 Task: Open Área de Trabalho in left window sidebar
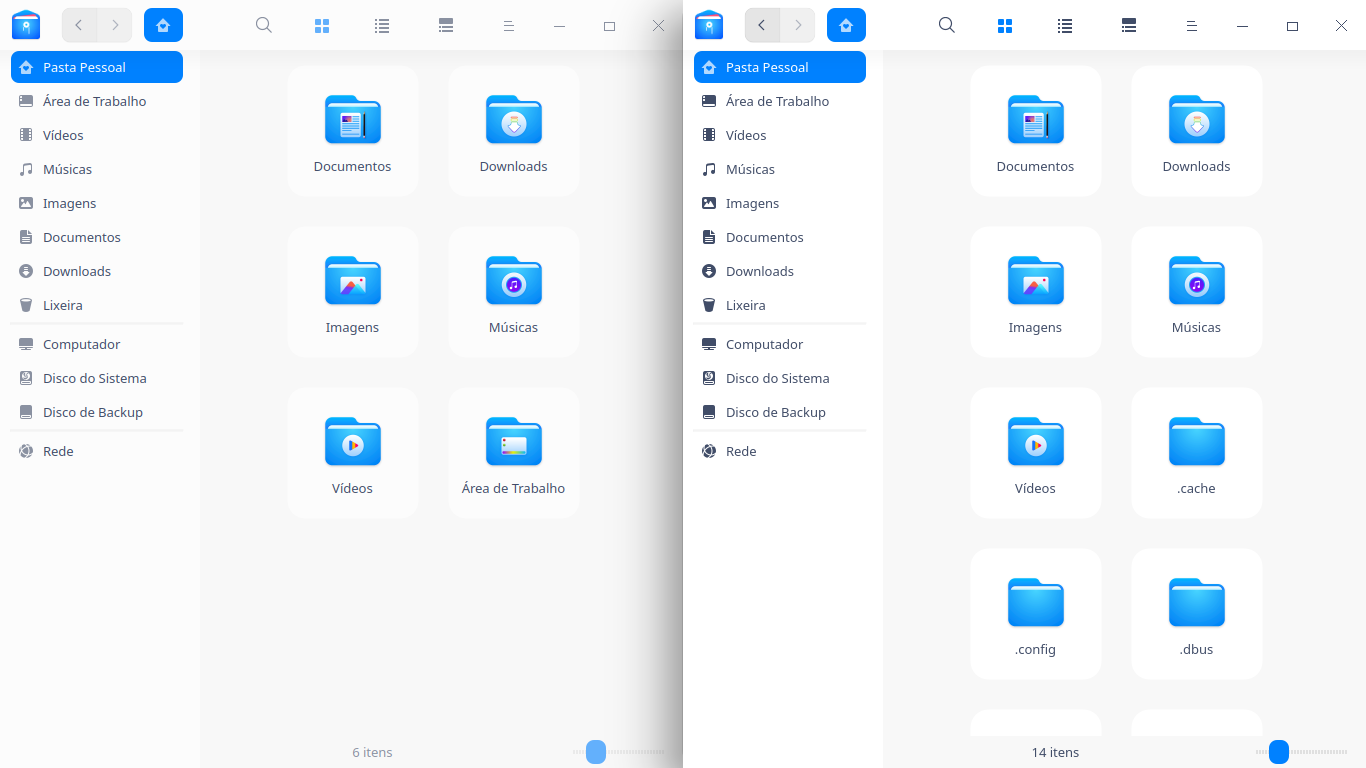coord(97,101)
